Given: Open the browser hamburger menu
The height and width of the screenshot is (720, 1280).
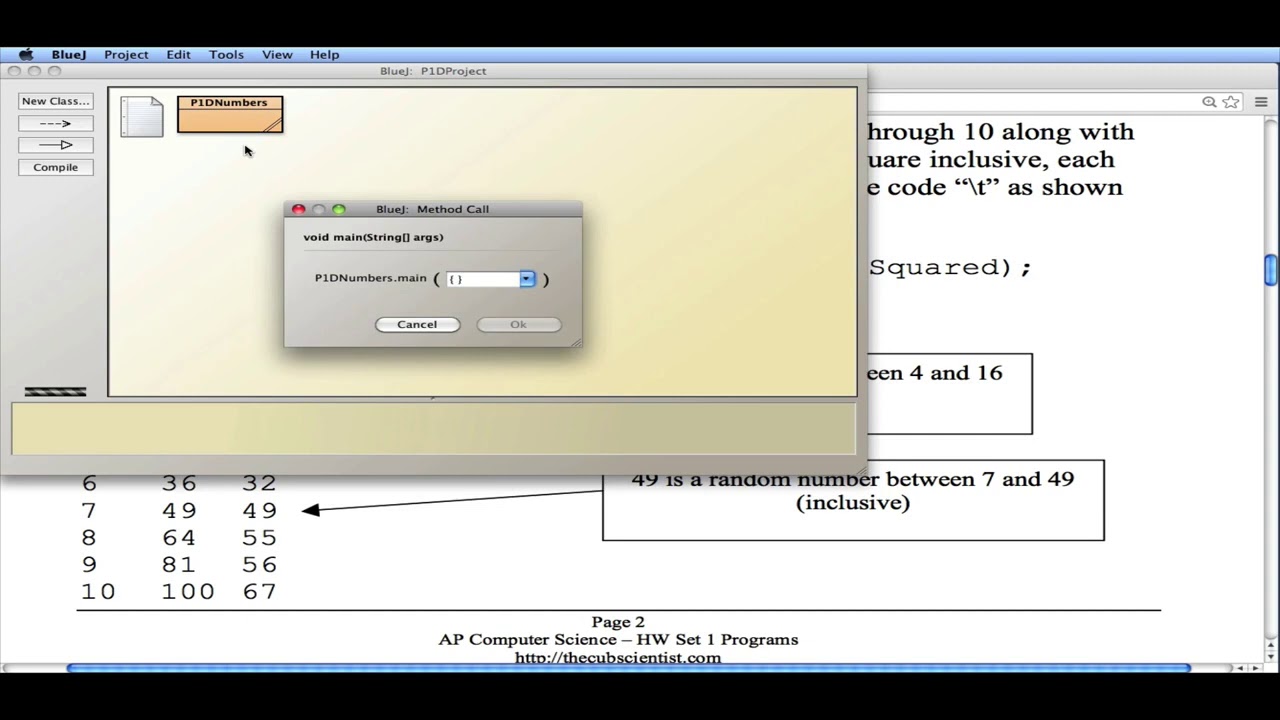Looking at the screenshot, I should [x=1261, y=102].
